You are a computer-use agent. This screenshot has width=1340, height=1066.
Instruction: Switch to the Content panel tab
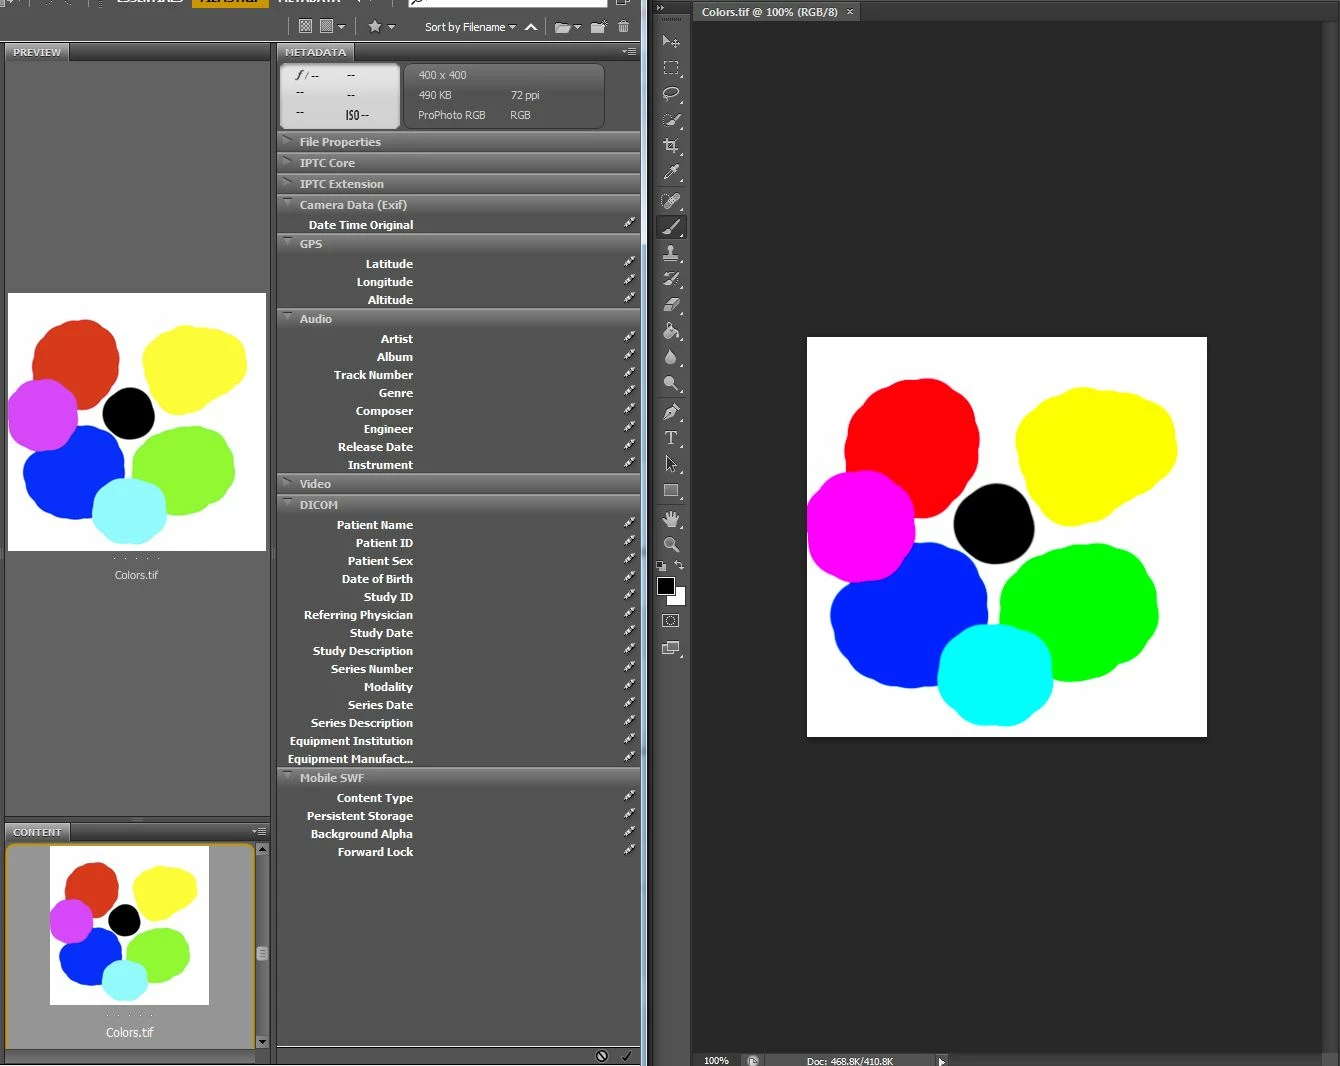37,832
